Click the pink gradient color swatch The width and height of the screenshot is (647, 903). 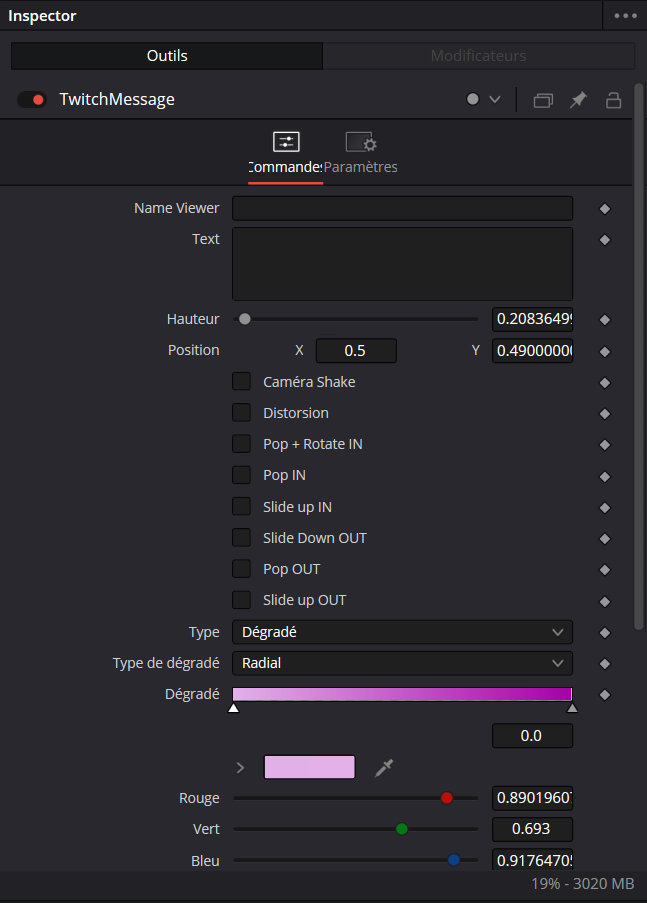pyautogui.click(x=309, y=767)
